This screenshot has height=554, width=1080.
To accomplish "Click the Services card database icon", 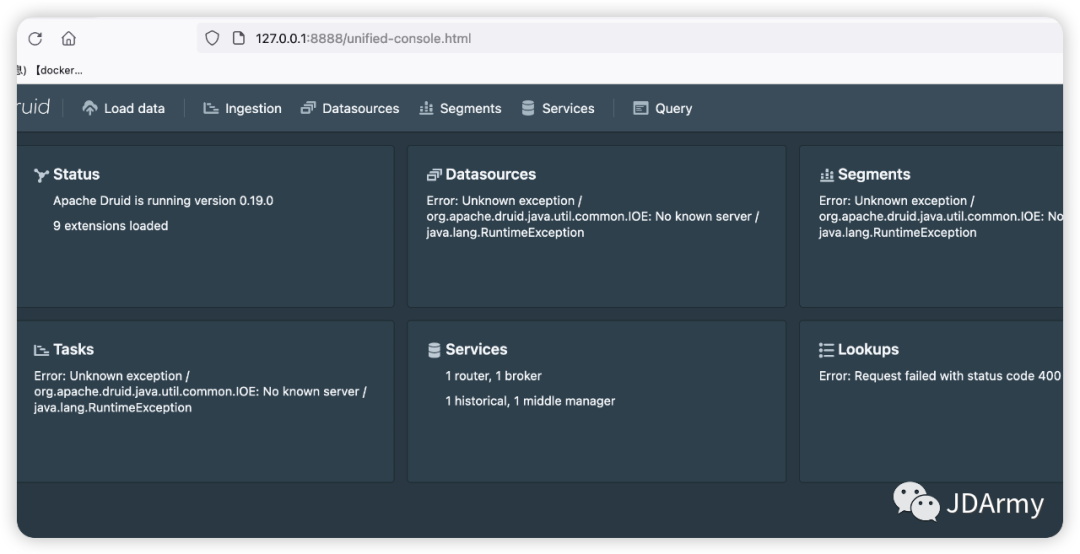I will tap(434, 350).
